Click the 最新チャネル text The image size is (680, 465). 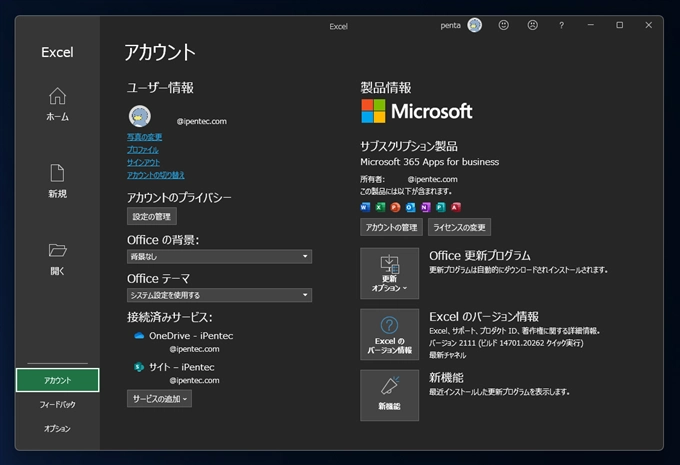pos(448,355)
